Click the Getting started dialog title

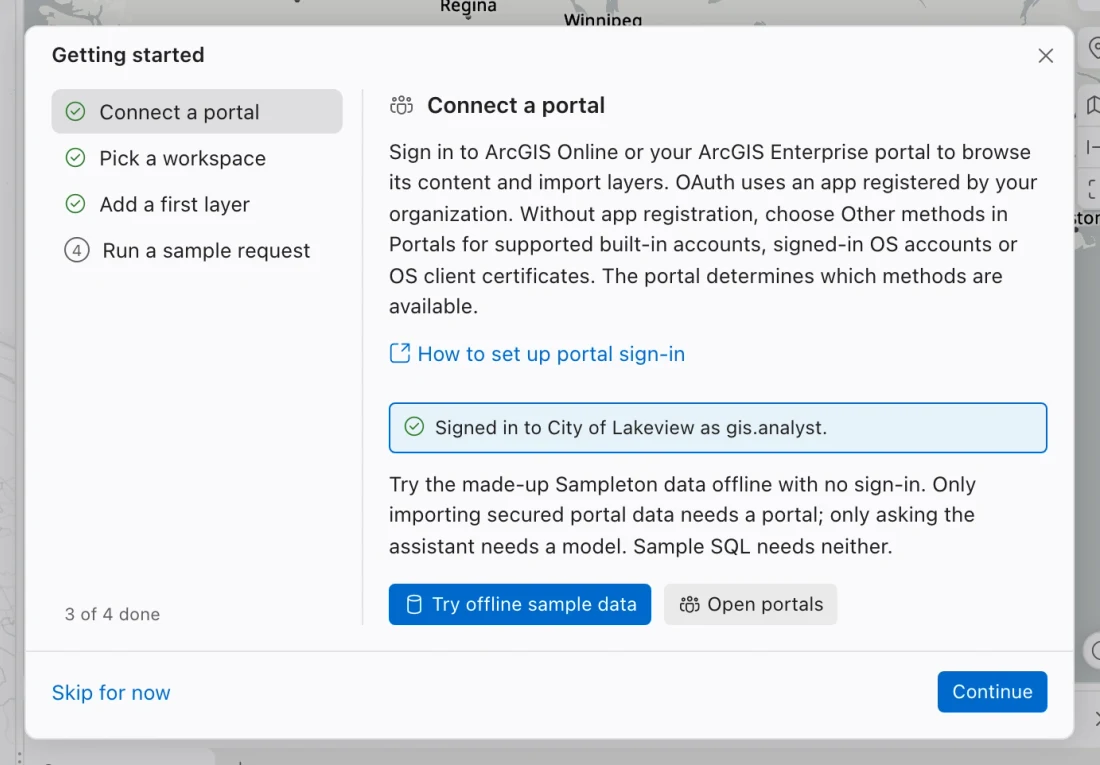coord(128,55)
